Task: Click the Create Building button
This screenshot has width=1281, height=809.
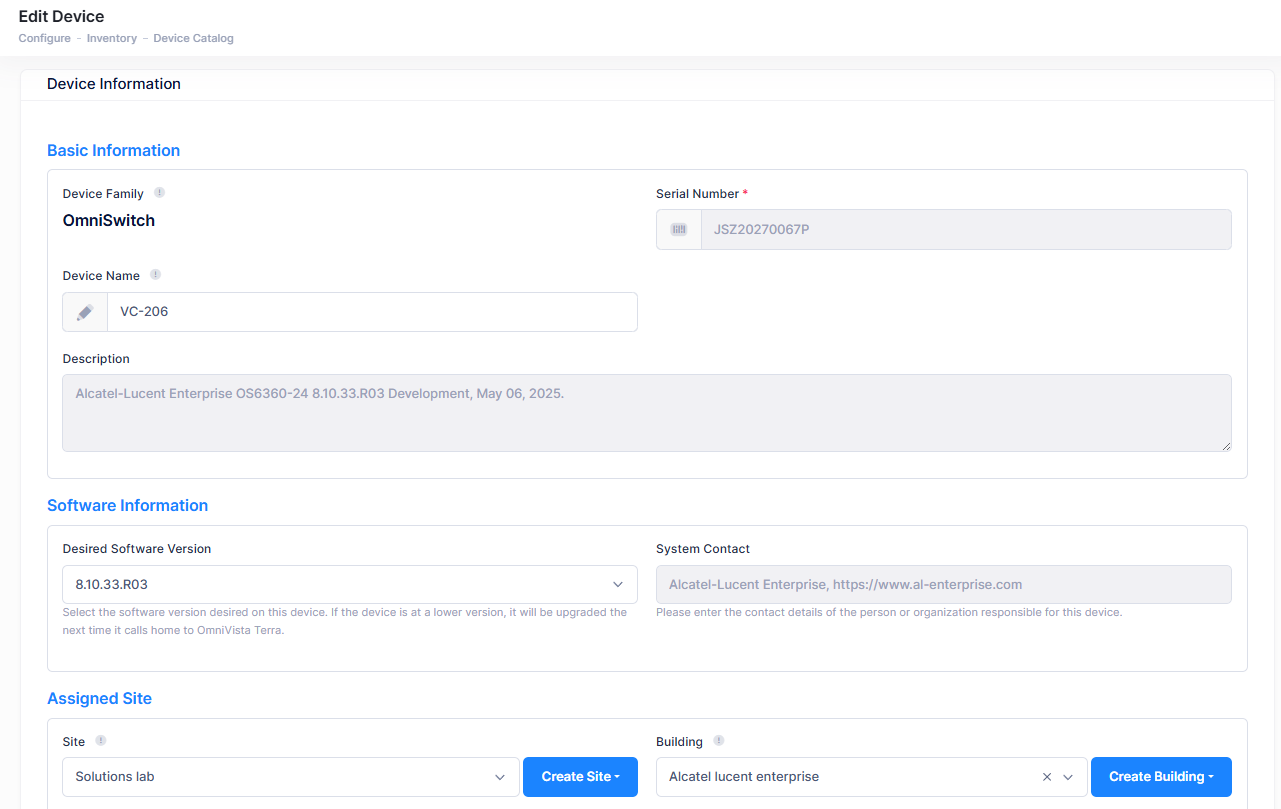Action: [1160, 777]
